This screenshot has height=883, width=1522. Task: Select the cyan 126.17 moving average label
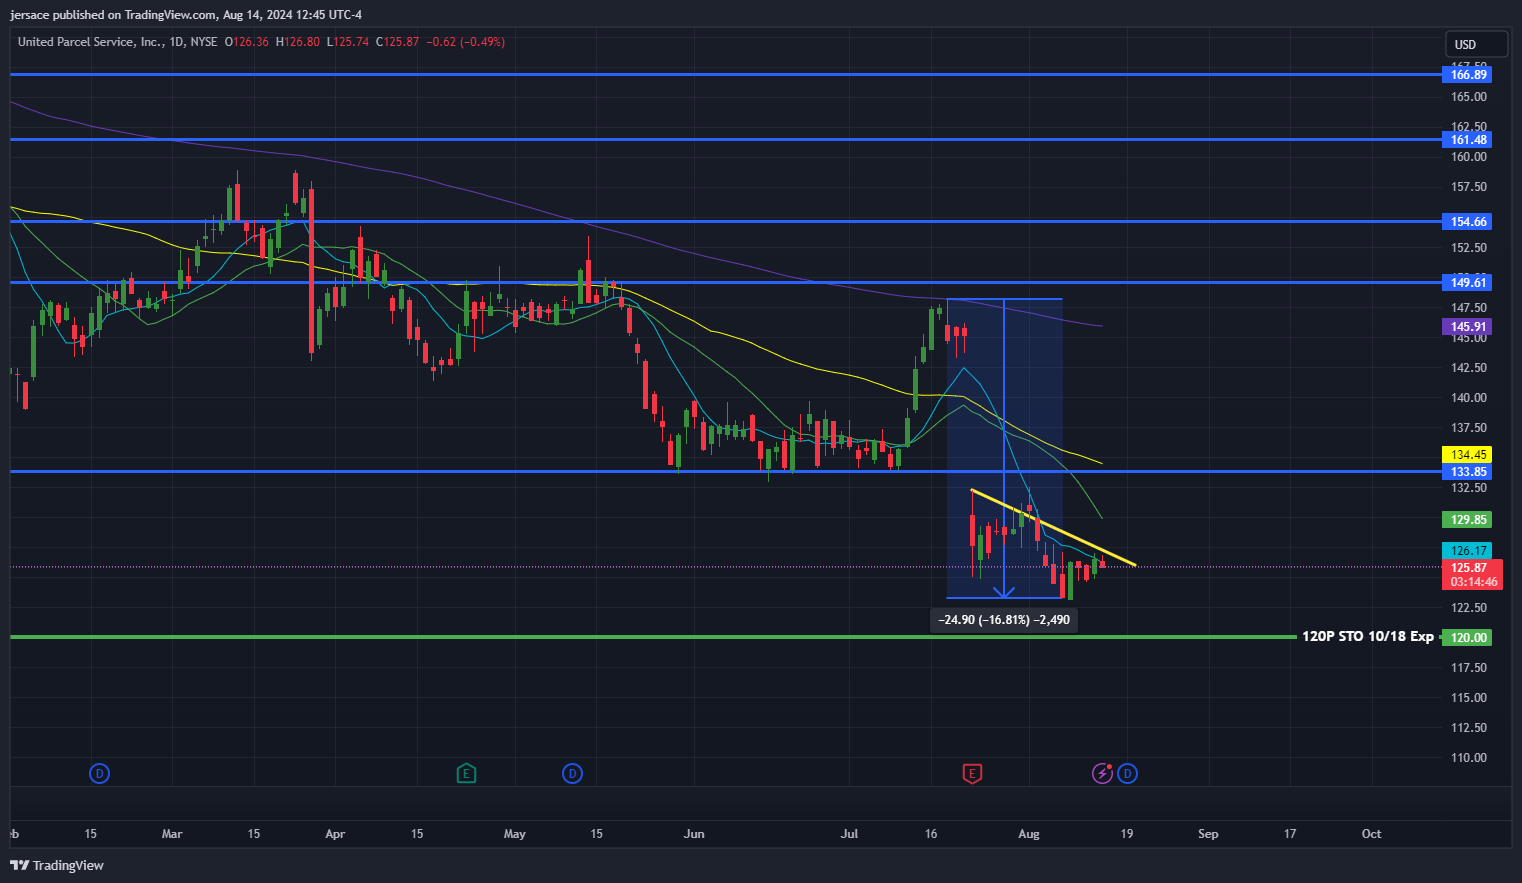pos(1468,550)
